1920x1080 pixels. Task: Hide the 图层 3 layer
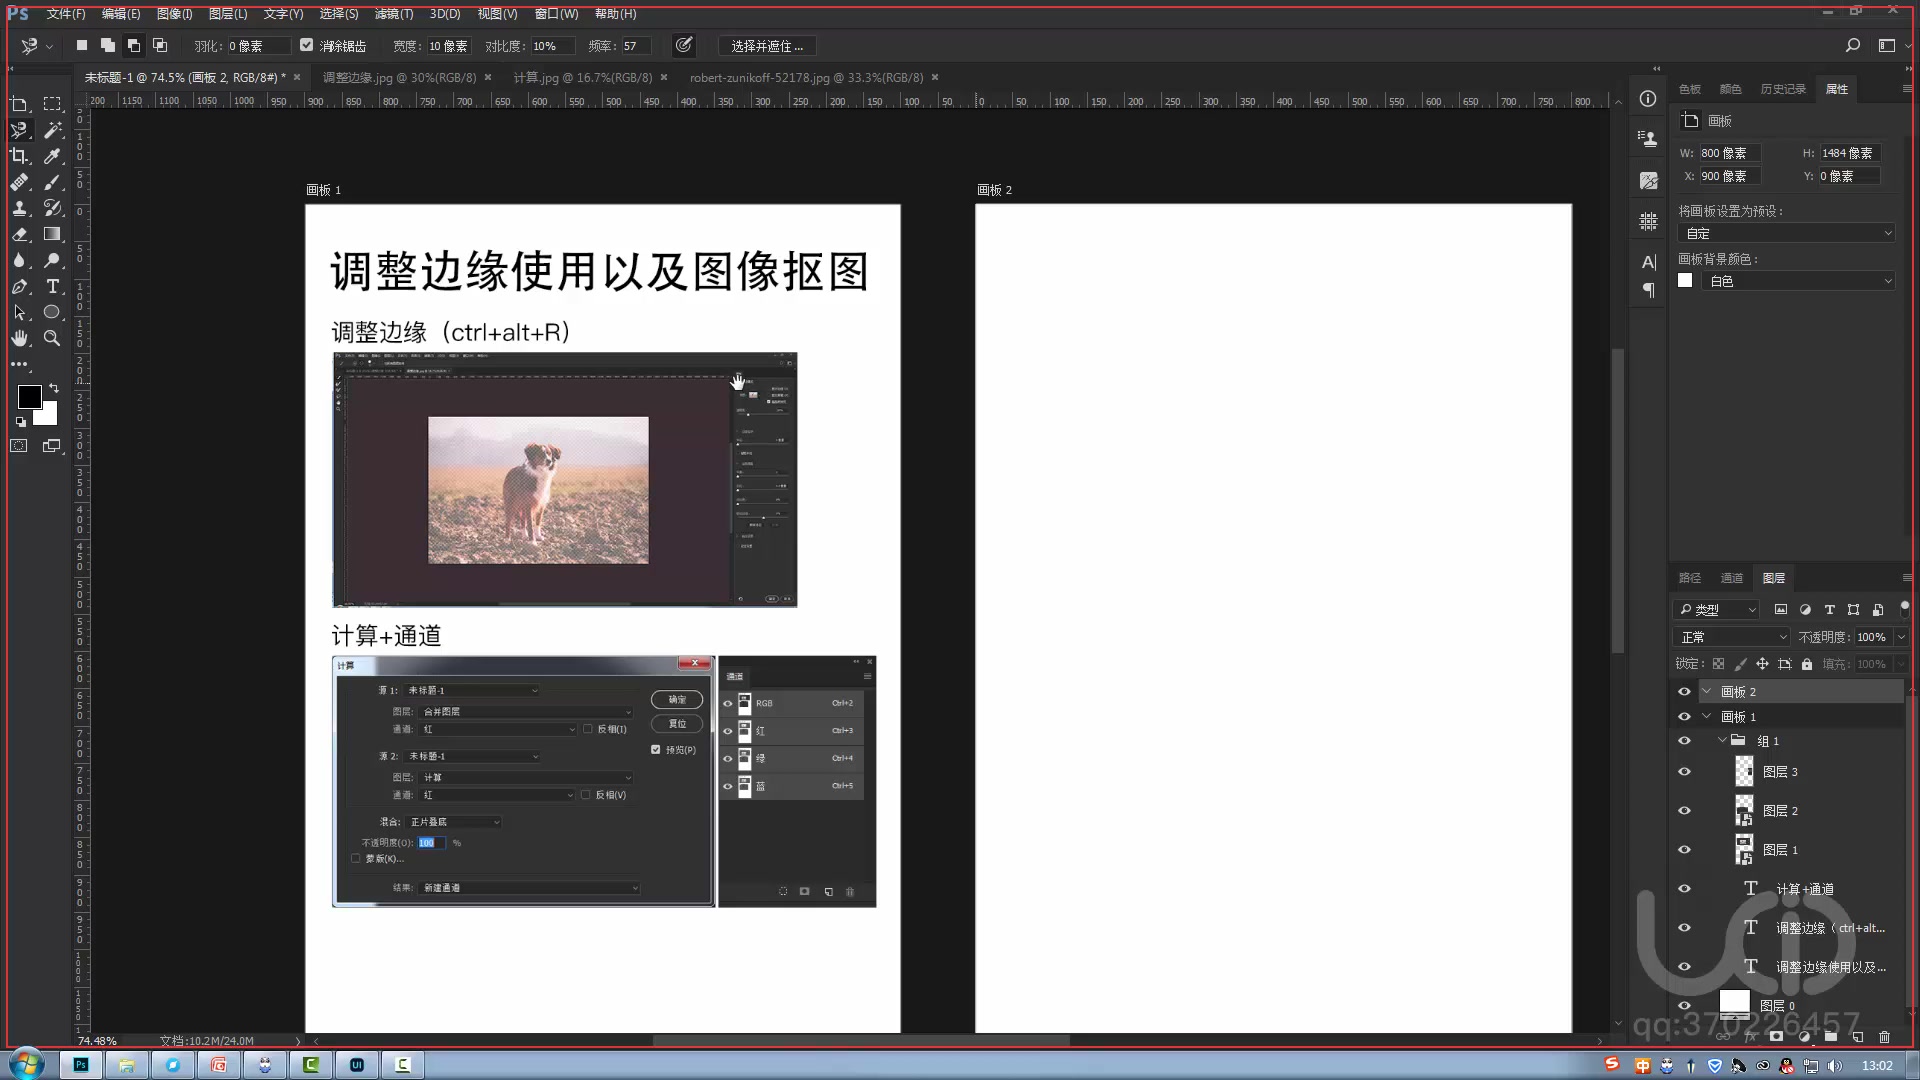[1684, 771]
